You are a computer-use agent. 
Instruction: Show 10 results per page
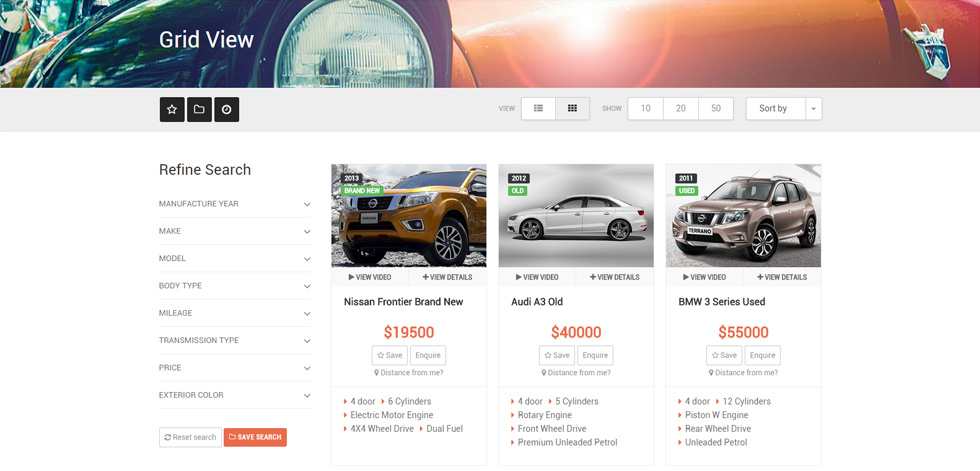646,109
